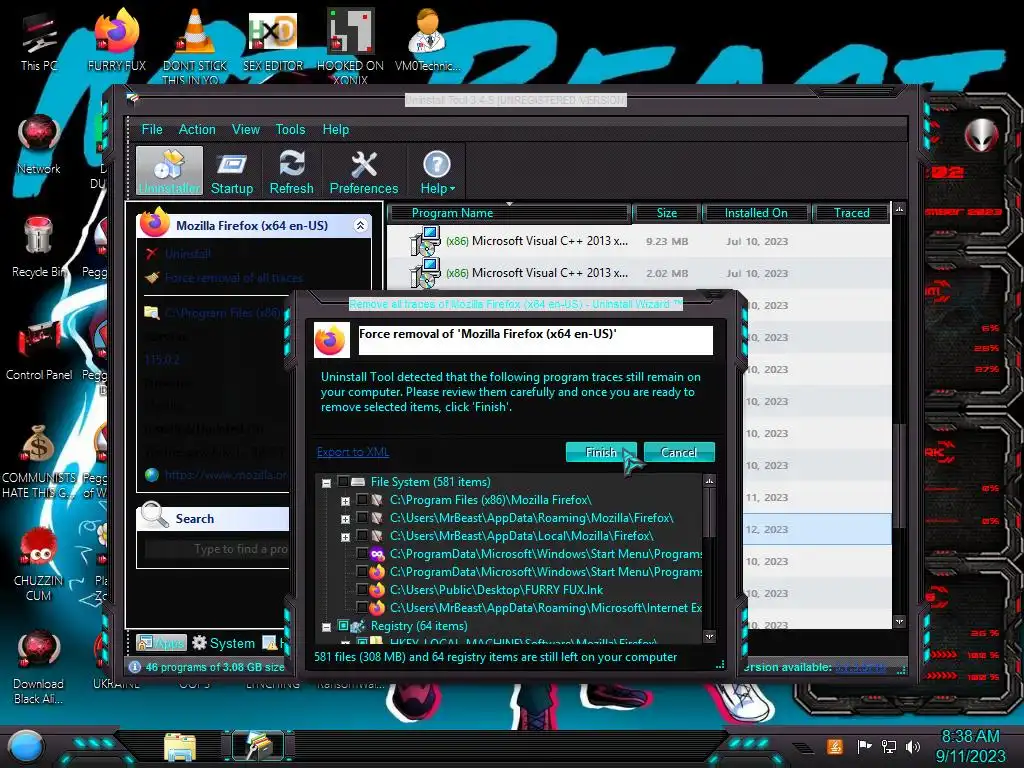The width and height of the screenshot is (1024, 768).
Task: Click the Uninstall link in the details panel
Action: click(188, 253)
